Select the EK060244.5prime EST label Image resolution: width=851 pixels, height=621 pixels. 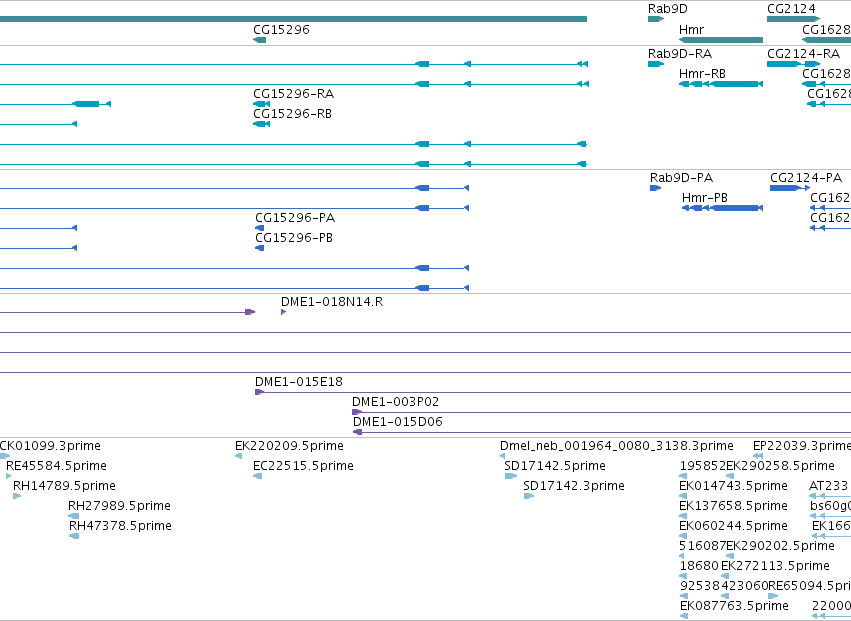click(733, 526)
